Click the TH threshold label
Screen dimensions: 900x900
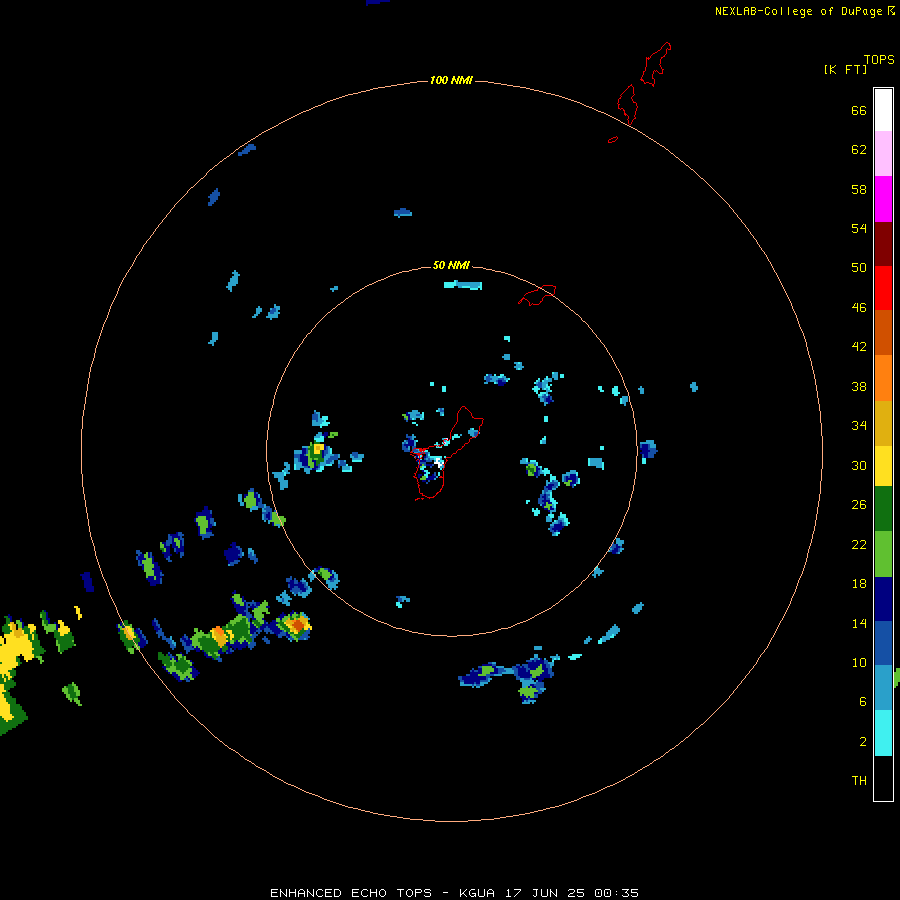(859, 780)
